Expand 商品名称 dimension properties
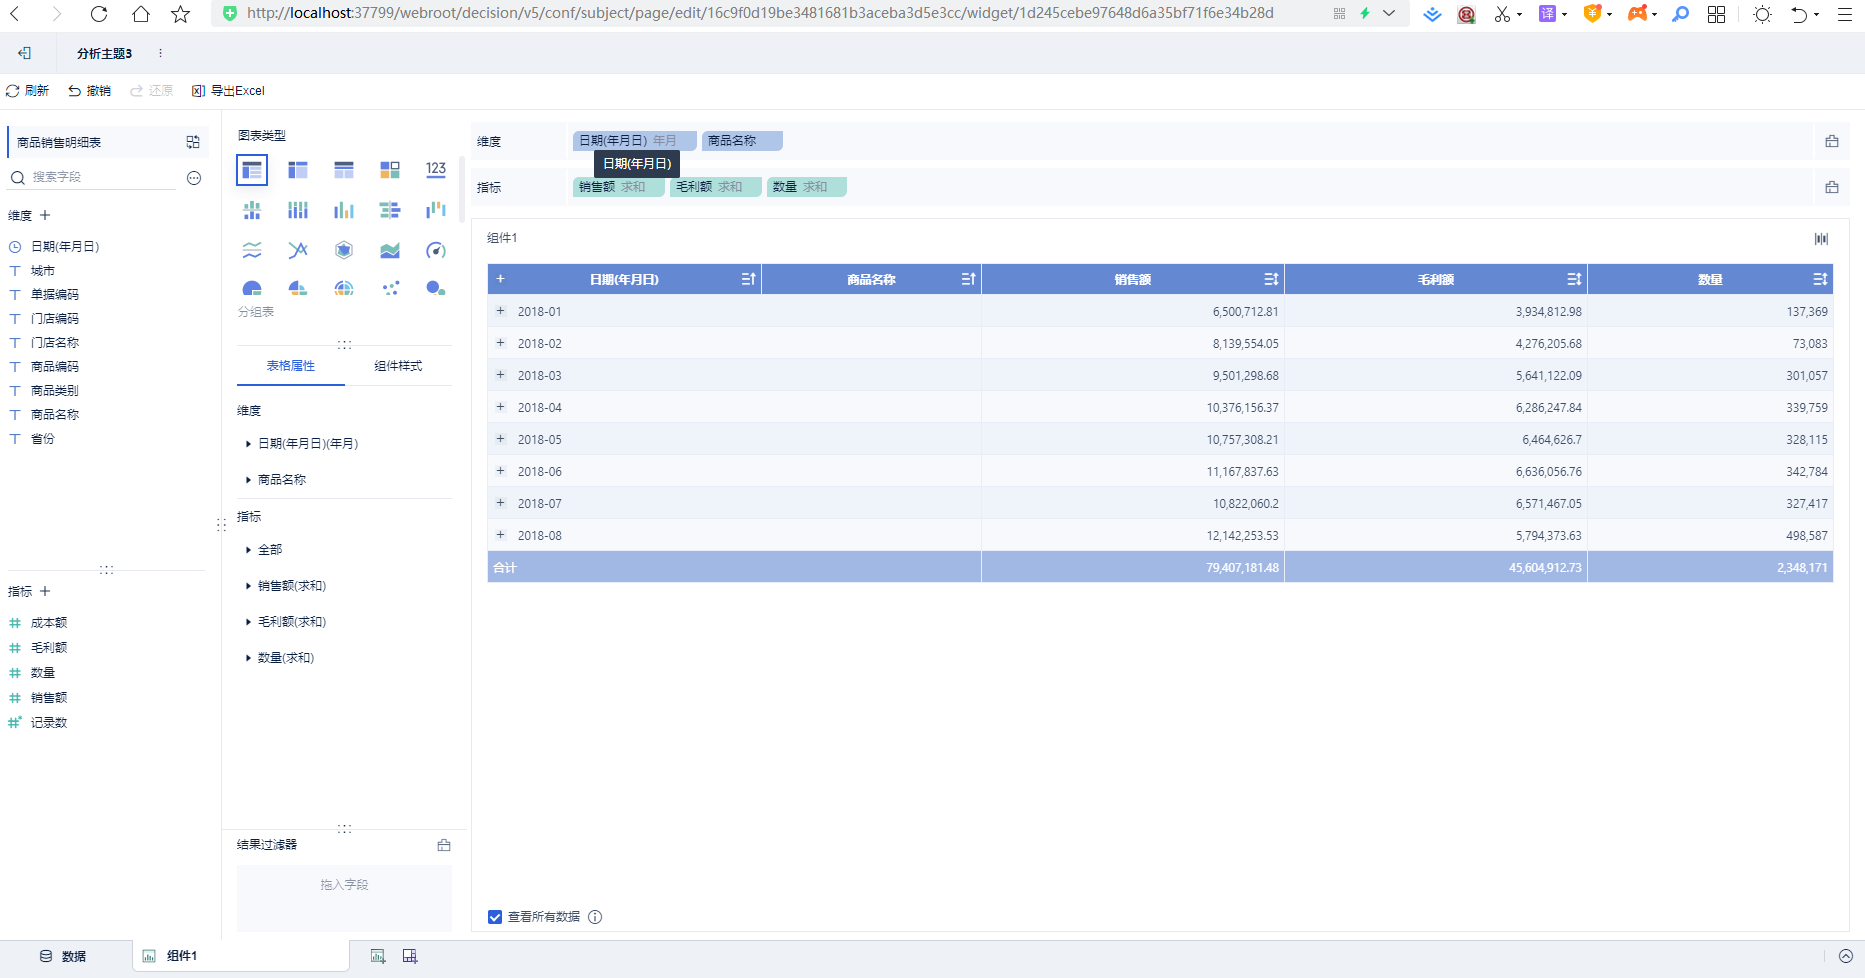The image size is (1865, 978). [248, 480]
